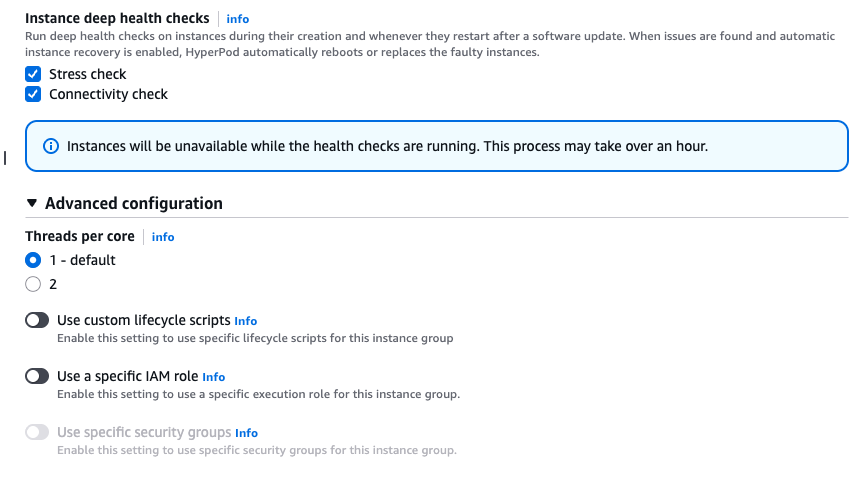The height and width of the screenshot is (484, 862).
Task: Open Info link for specific security groups
Action: point(246,433)
